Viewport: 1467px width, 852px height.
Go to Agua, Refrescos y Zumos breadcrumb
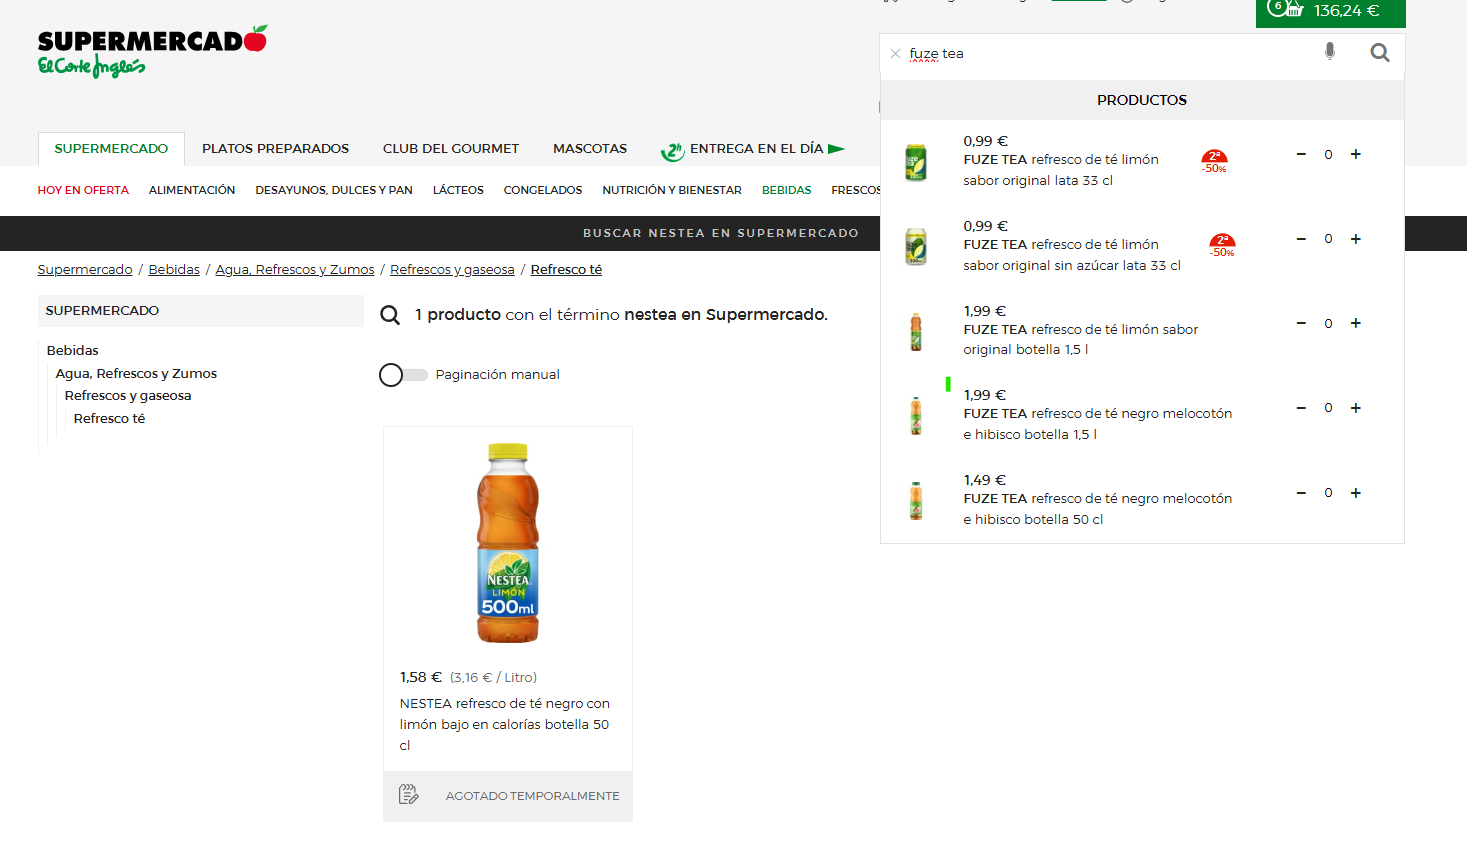(x=295, y=270)
